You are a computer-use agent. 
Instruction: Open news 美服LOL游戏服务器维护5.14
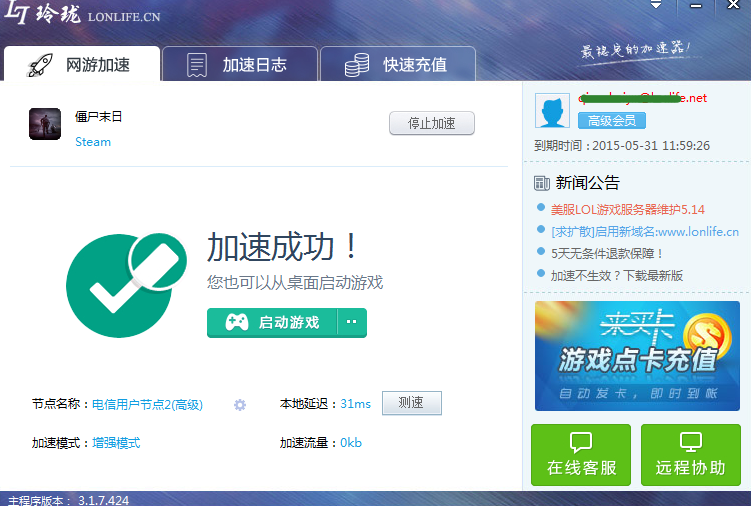tap(627, 209)
